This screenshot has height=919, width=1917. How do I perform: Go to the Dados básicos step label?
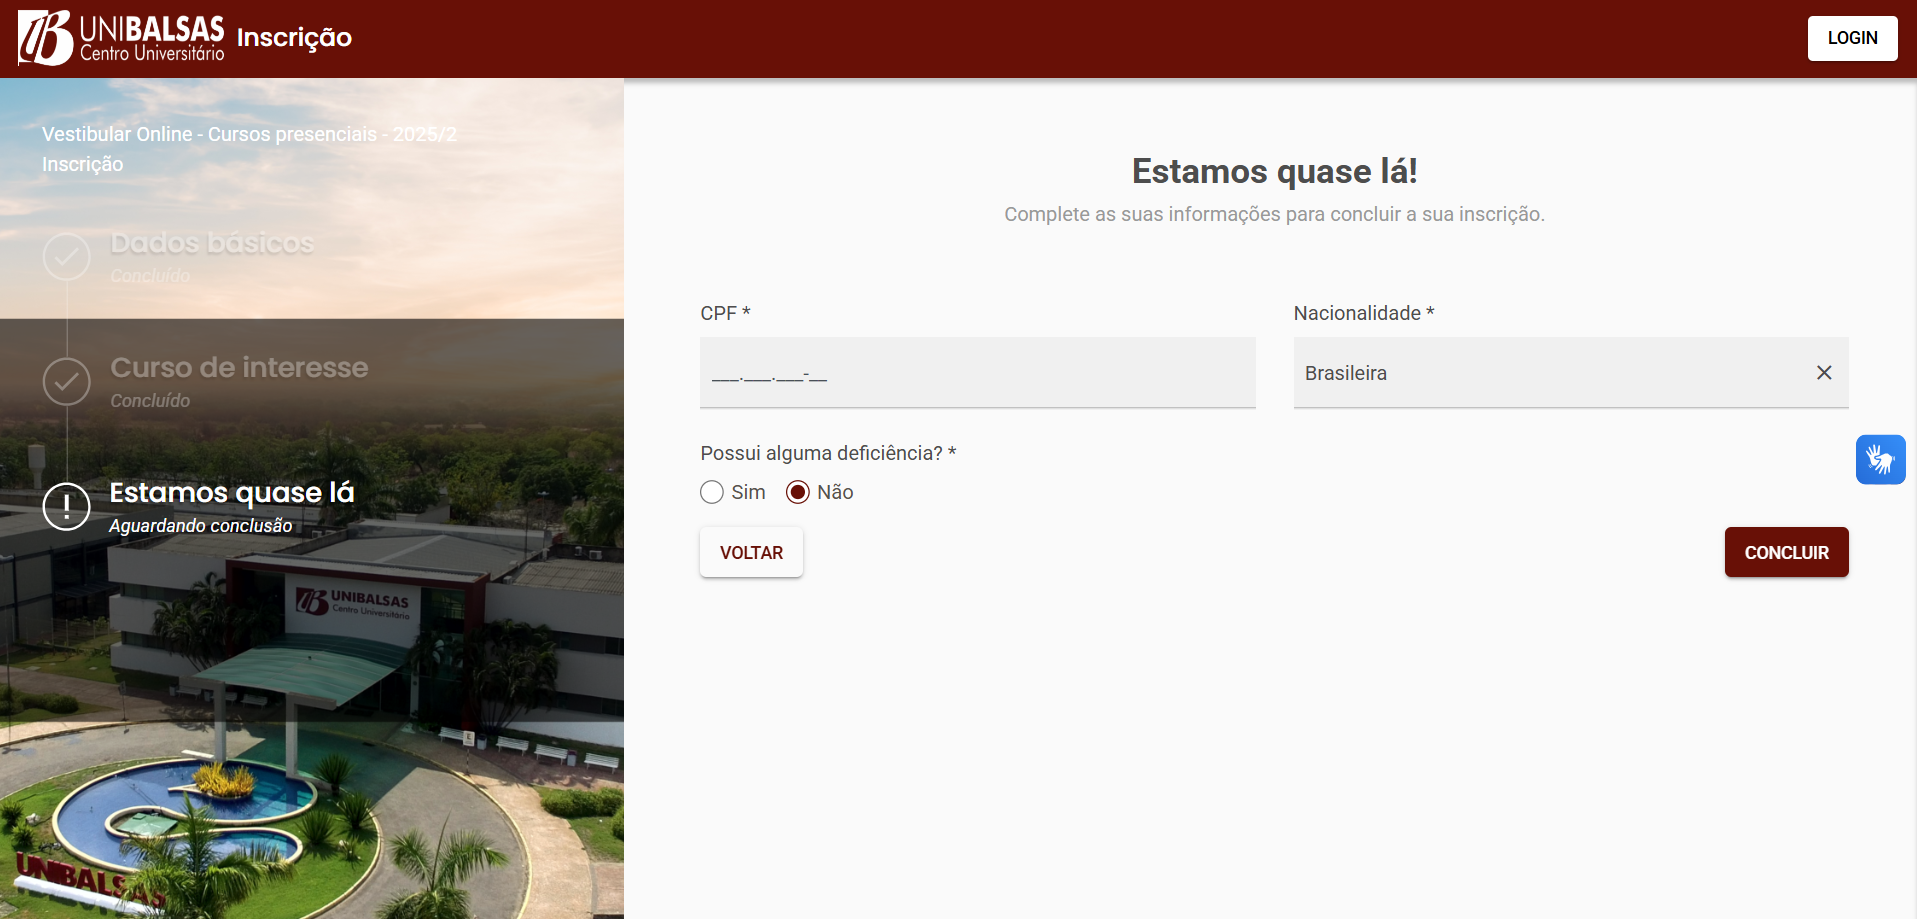click(x=212, y=243)
